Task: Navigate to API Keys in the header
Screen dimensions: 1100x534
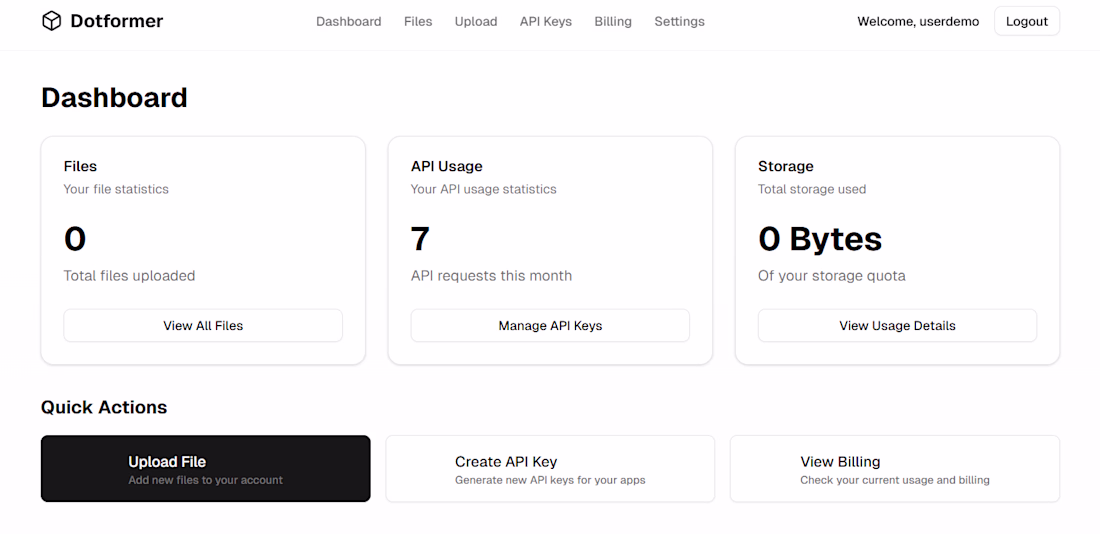Action: (x=546, y=21)
